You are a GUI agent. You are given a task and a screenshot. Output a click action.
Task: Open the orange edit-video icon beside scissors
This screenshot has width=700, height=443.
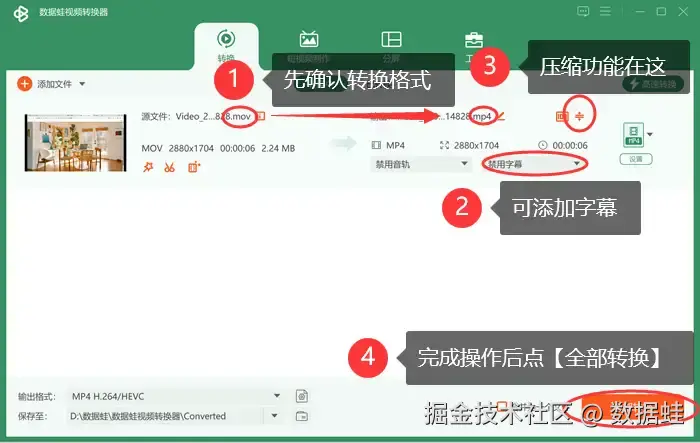(194, 167)
